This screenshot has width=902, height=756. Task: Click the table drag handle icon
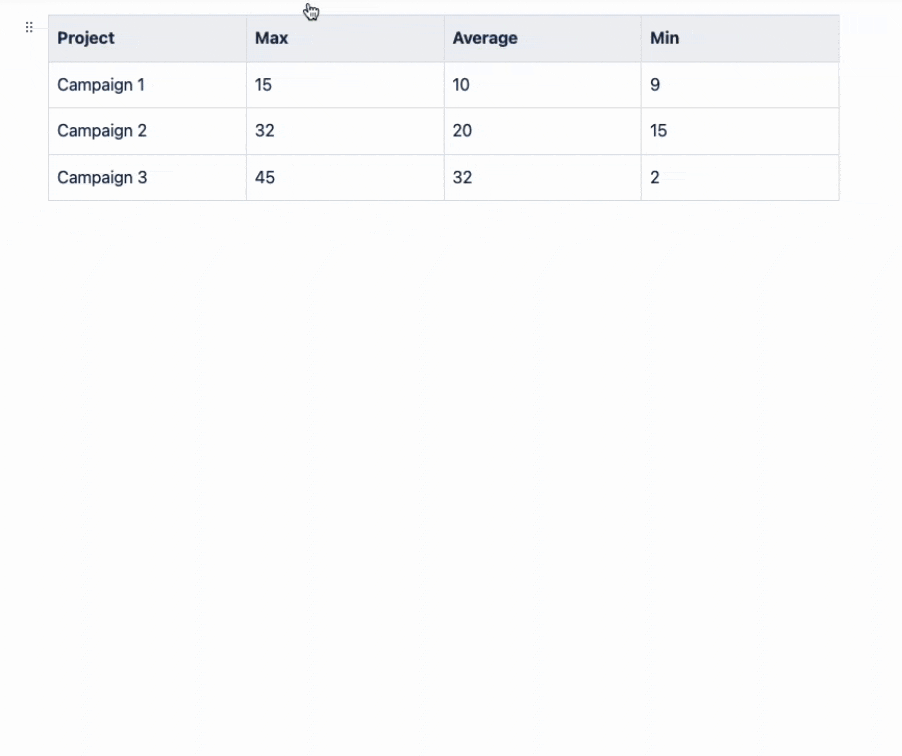tap(28, 27)
